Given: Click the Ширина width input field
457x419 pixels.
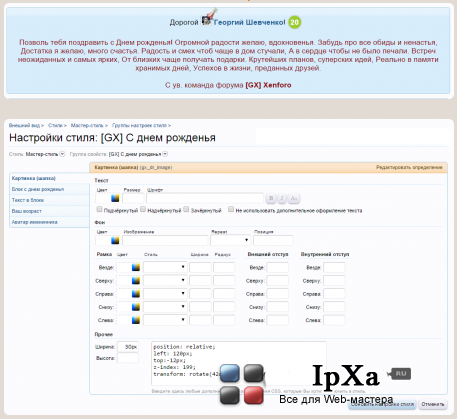Looking at the screenshot, I should 128,347.
